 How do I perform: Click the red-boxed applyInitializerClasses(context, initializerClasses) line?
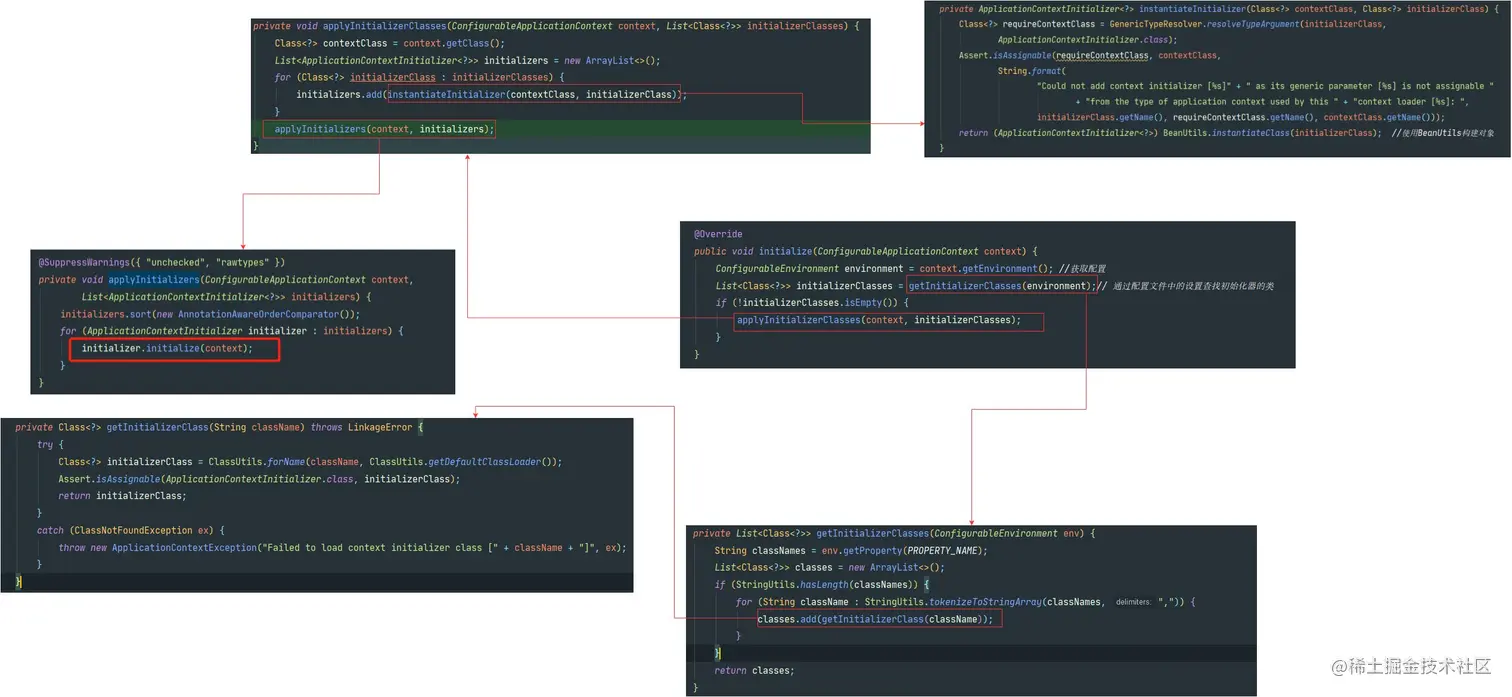click(888, 321)
